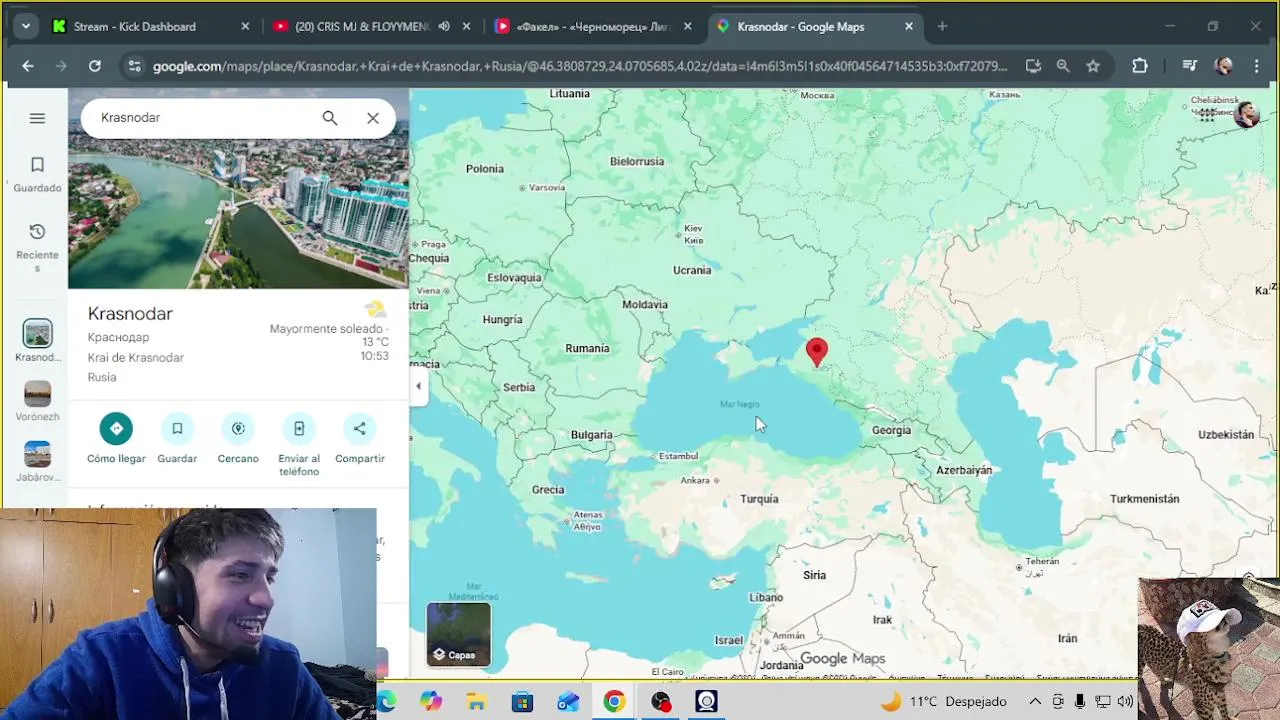Click the volume speaker tray icon
This screenshot has height=720, width=1280.
1126,702
